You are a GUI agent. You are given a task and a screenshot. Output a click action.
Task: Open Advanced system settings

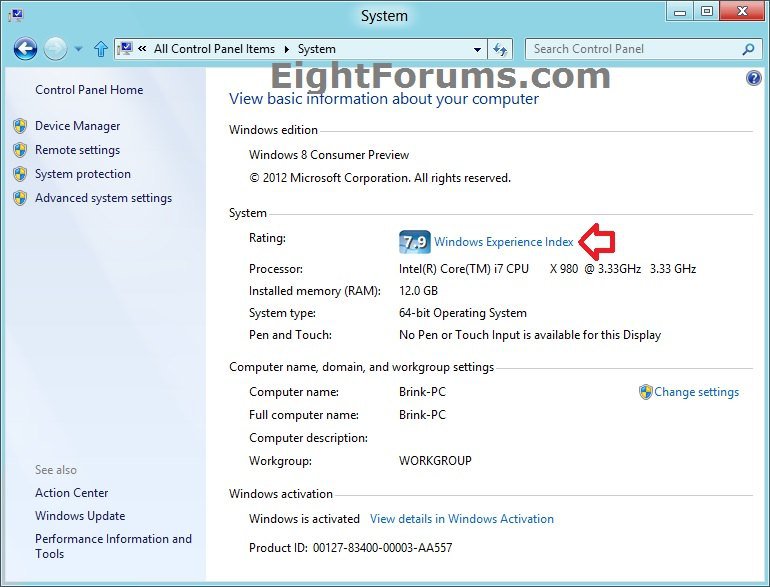(103, 198)
